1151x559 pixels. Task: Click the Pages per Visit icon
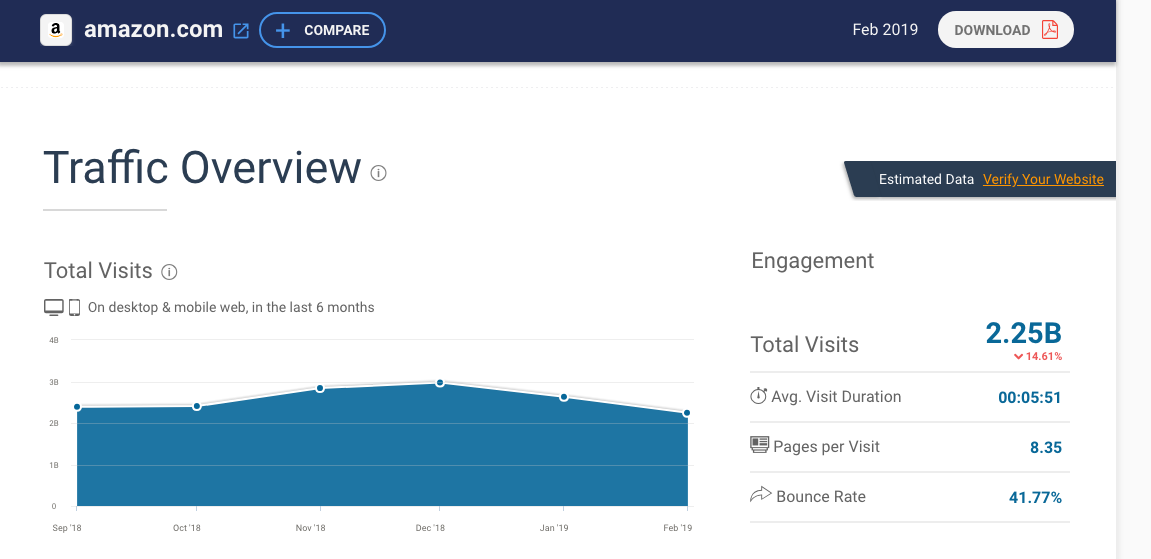click(759, 445)
